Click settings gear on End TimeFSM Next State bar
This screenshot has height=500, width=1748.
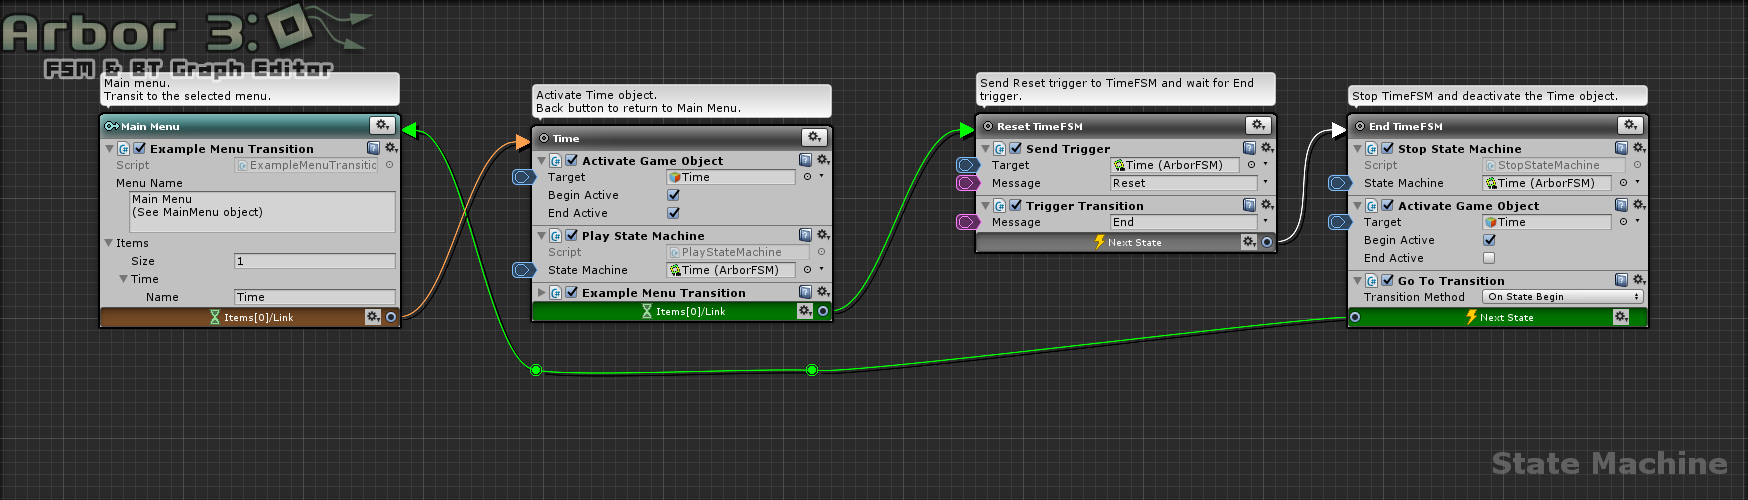[x=1621, y=317]
